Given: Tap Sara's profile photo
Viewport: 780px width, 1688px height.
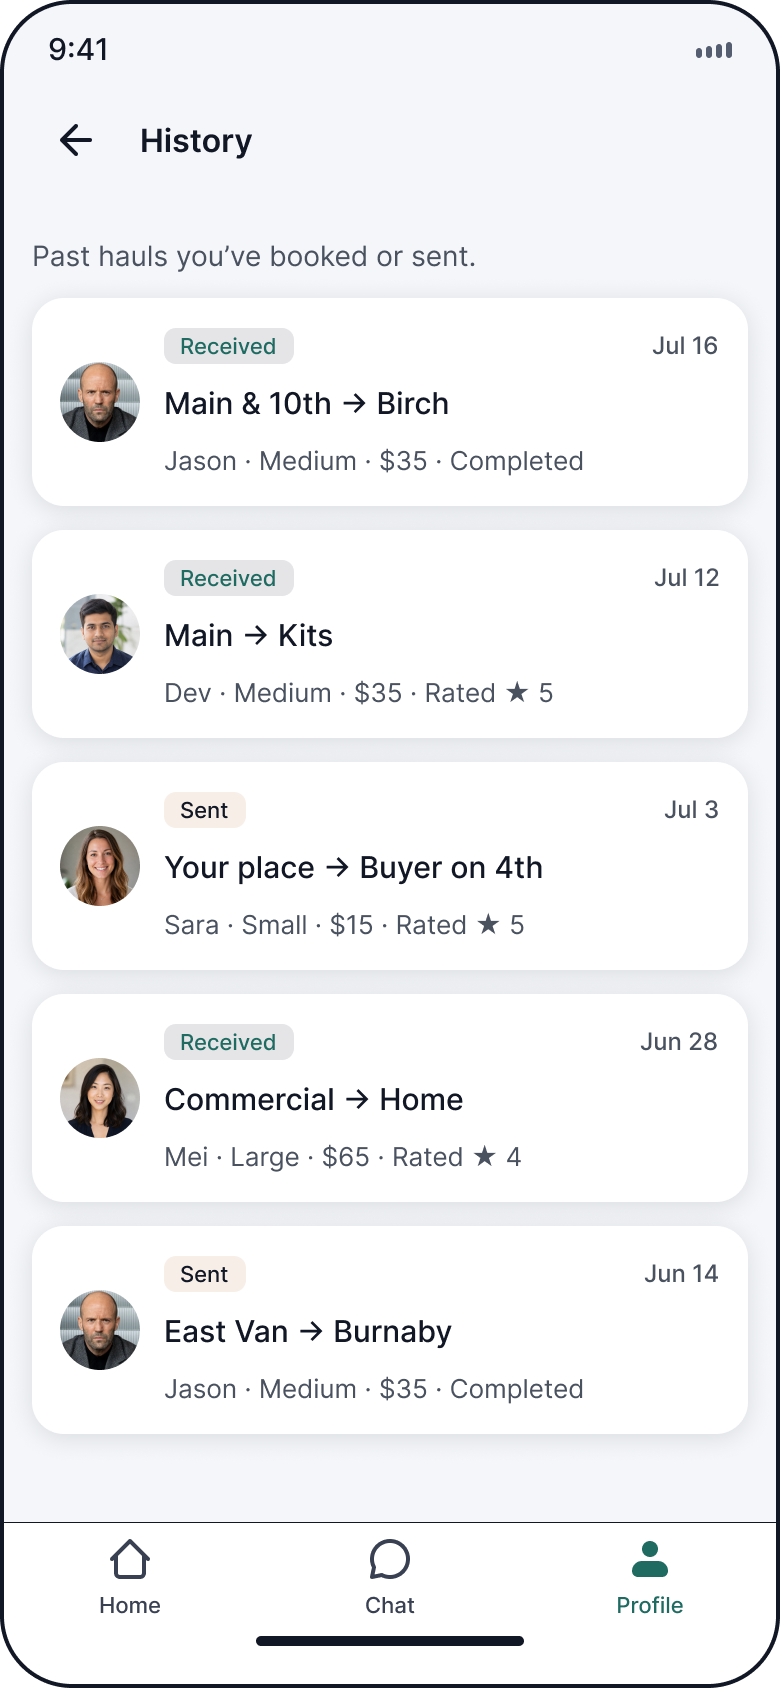Looking at the screenshot, I should [x=100, y=866].
